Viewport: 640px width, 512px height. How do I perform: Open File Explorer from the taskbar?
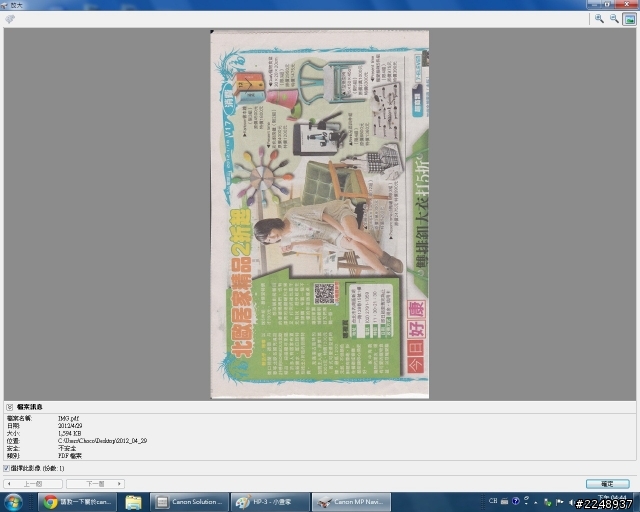click(133, 502)
